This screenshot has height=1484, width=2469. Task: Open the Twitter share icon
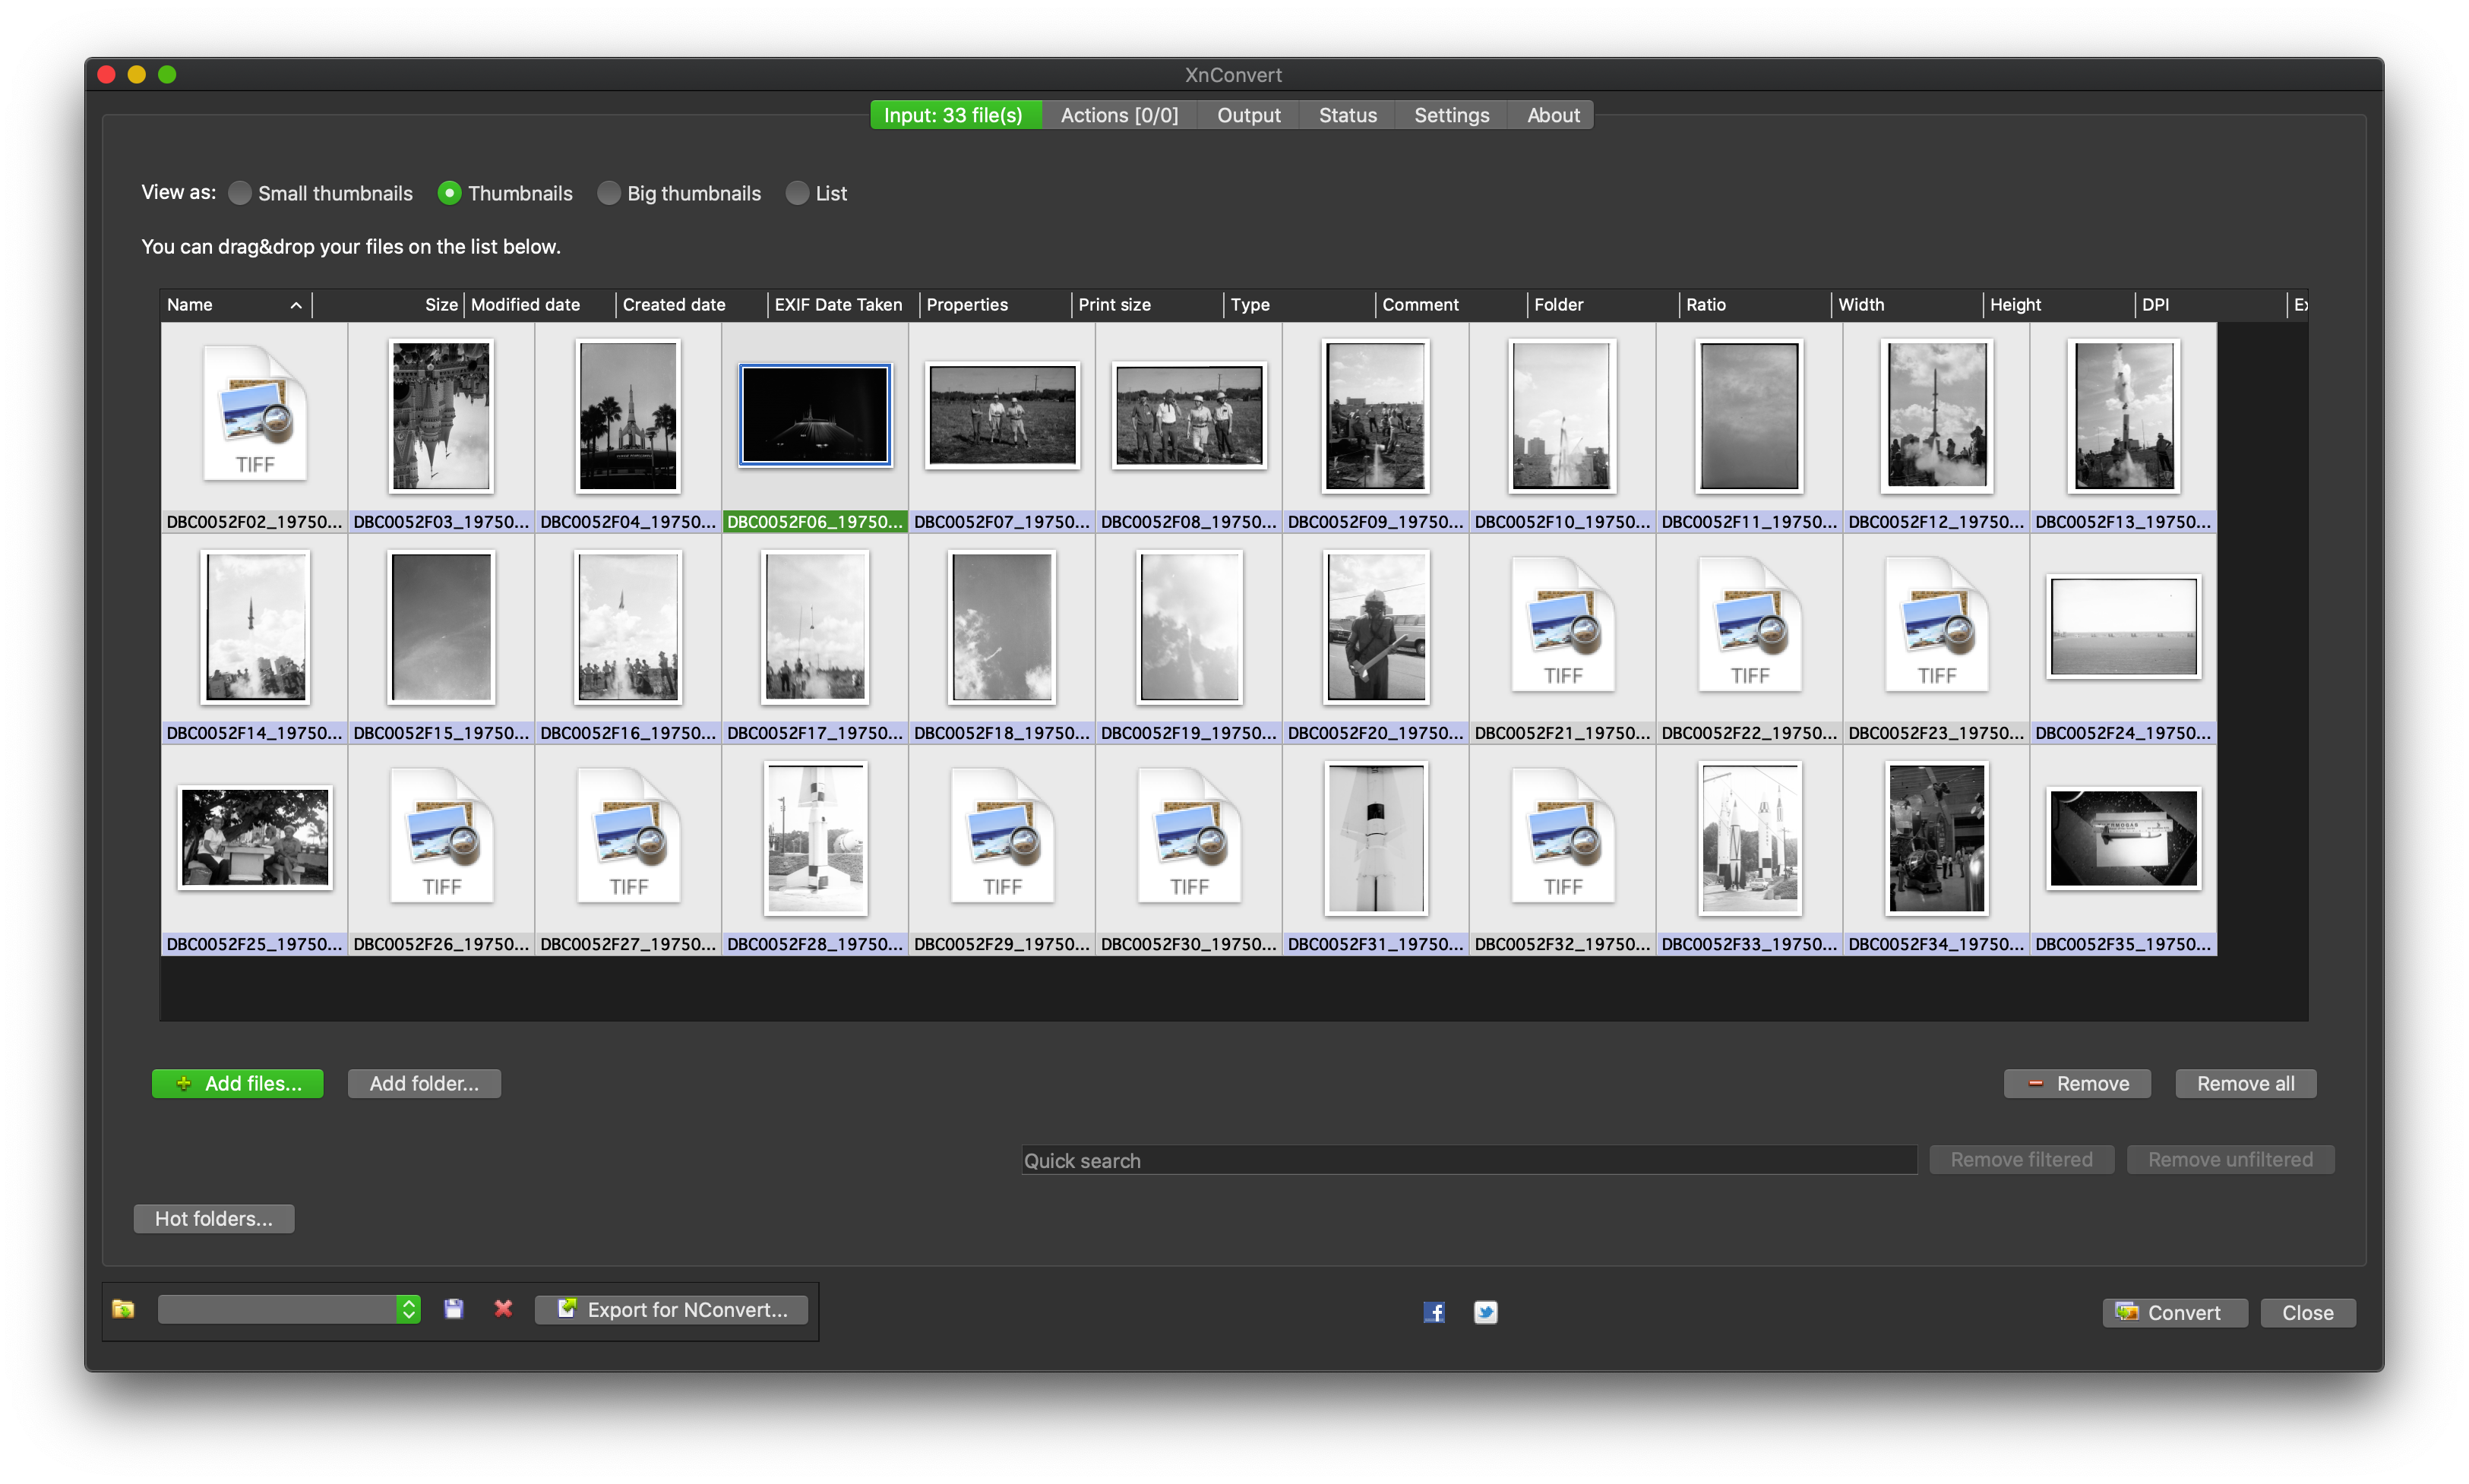pyautogui.click(x=1485, y=1313)
